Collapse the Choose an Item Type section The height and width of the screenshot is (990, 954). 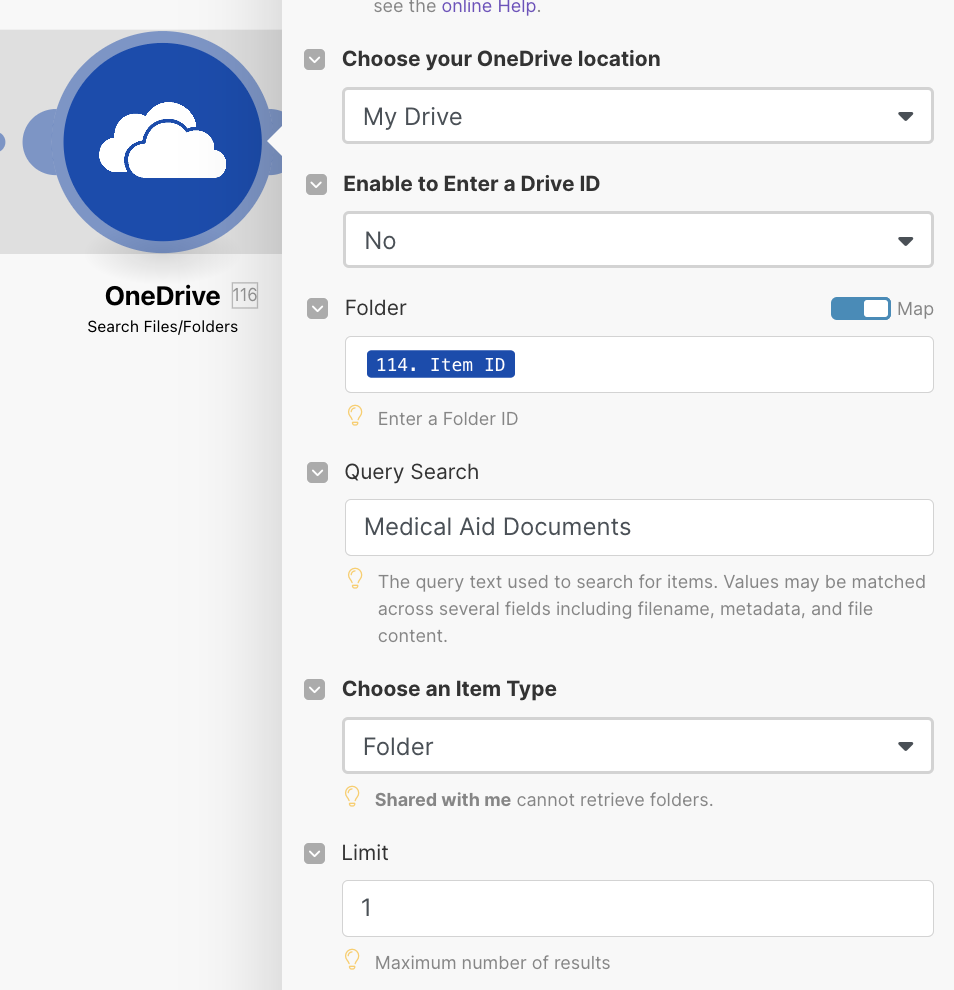click(315, 689)
